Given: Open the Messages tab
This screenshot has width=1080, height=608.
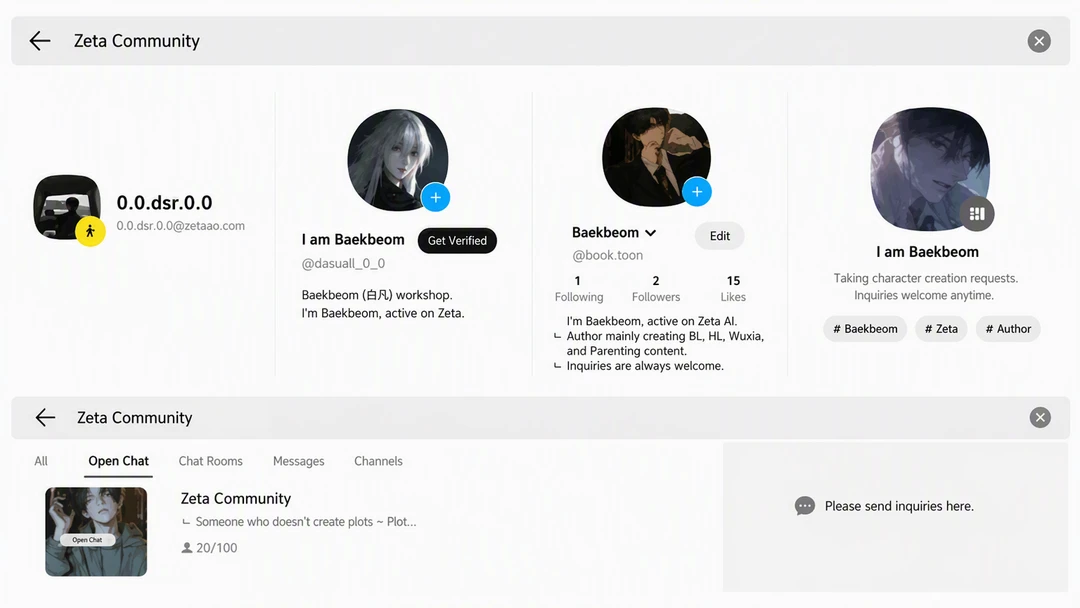Looking at the screenshot, I should coord(298,461).
